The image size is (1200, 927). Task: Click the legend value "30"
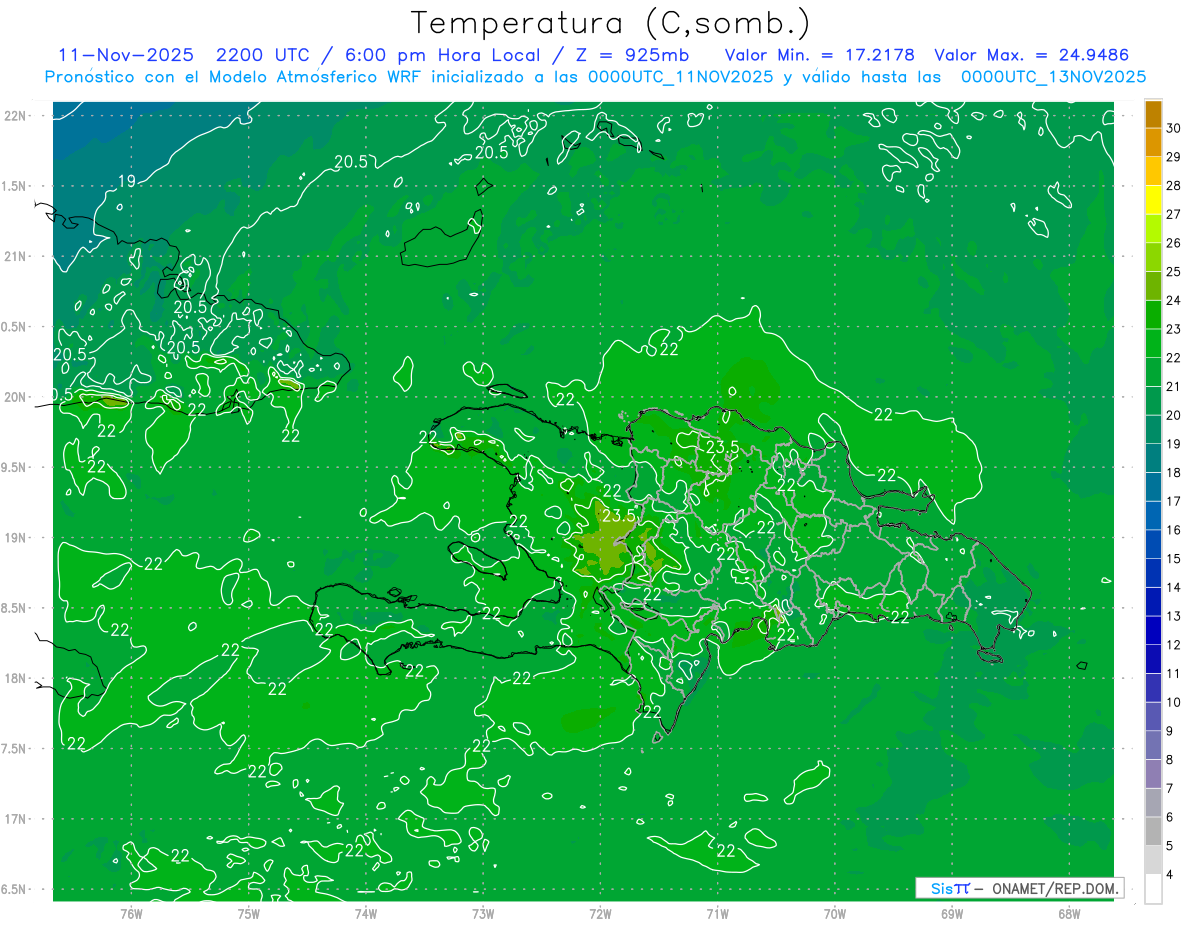[1174, 128]
